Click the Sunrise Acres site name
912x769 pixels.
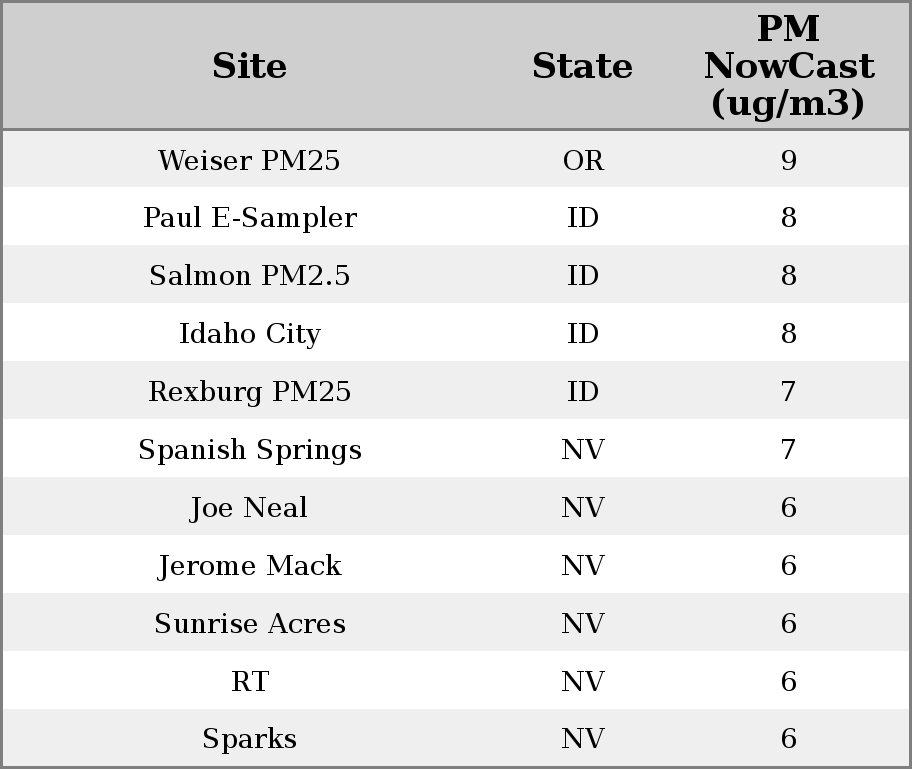tap(249, 624)
